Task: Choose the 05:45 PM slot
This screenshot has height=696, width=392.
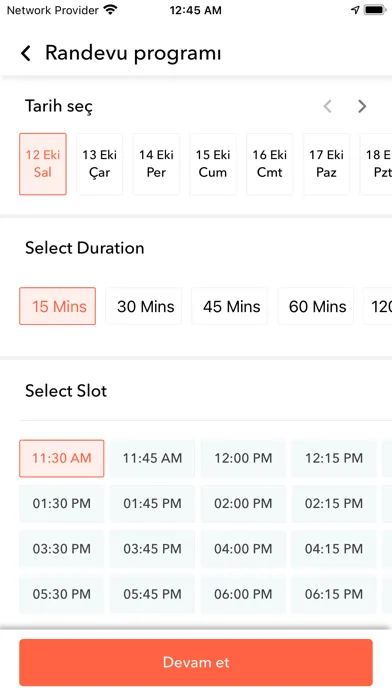Action: click(x=152, y=594)
